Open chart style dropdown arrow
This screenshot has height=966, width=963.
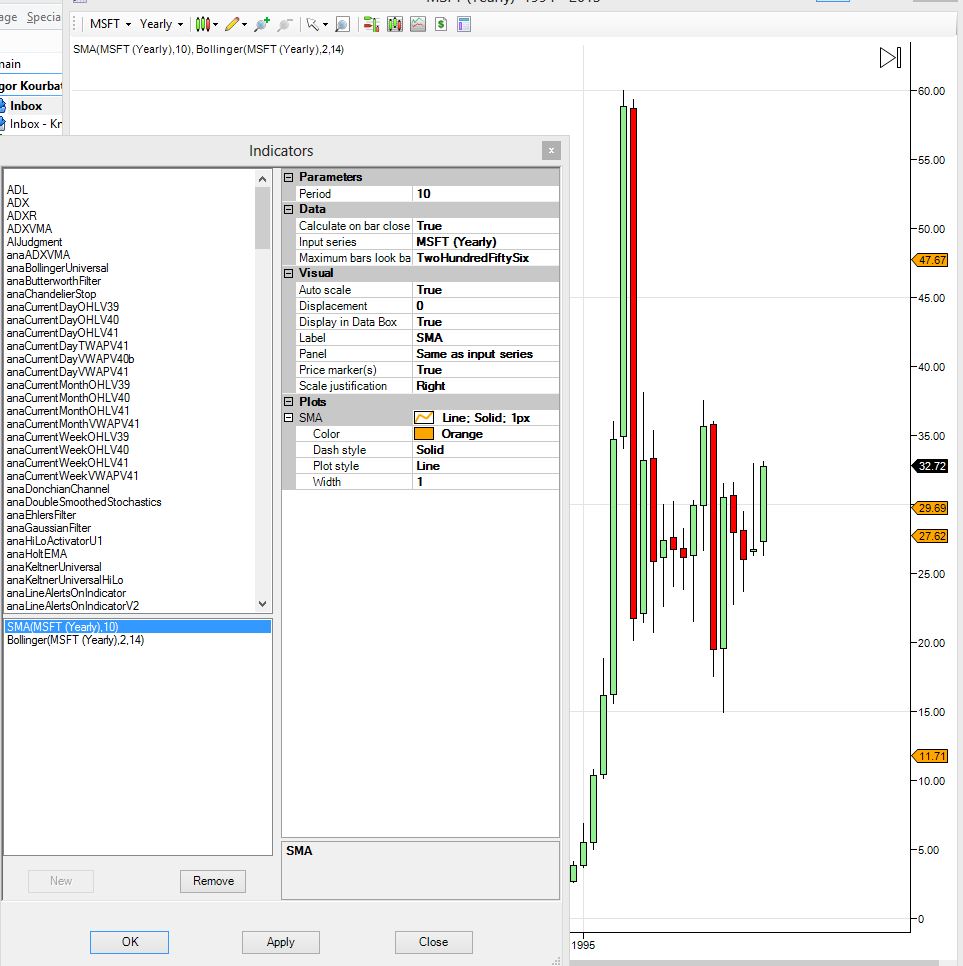(x=216, y=25)
